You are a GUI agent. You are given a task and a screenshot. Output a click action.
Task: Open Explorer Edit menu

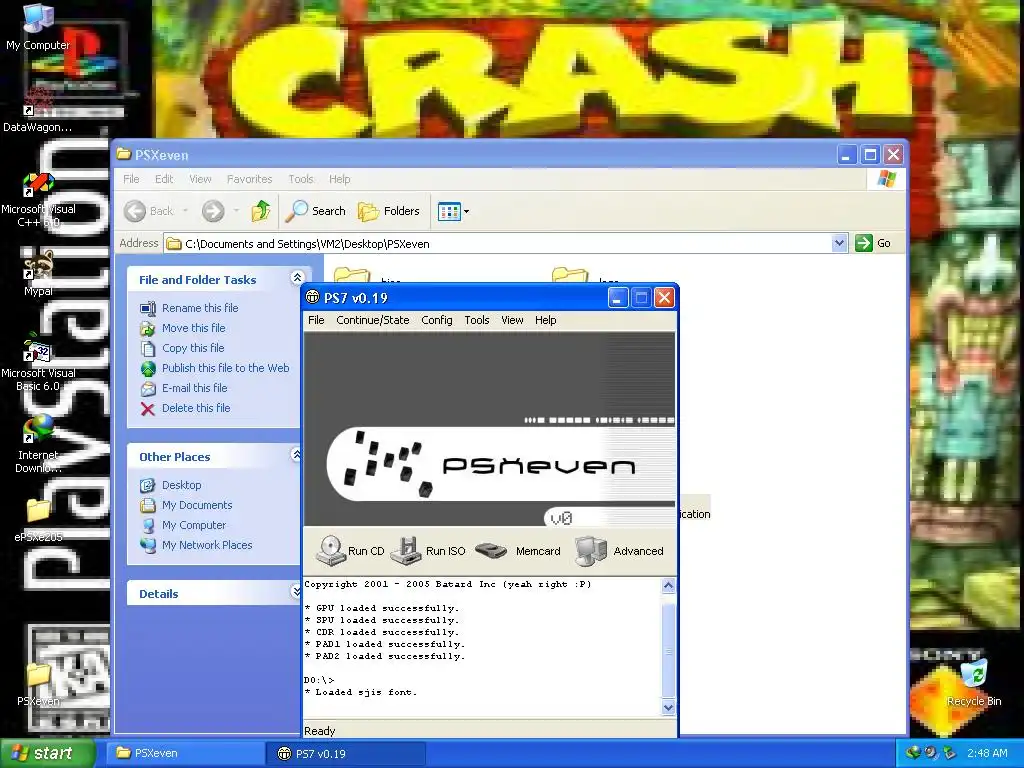(x=164, y=179)
